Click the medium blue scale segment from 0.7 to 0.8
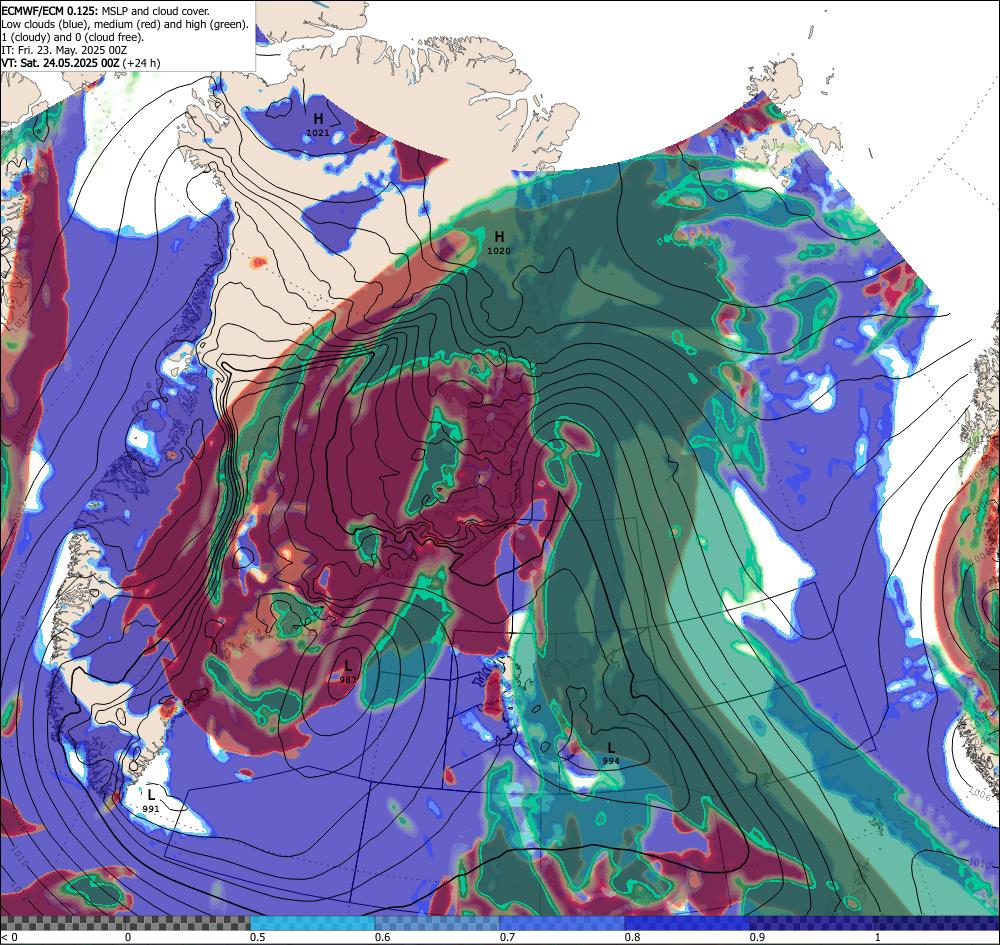Screen dimensions: 1000x945 tap(562, 923)
